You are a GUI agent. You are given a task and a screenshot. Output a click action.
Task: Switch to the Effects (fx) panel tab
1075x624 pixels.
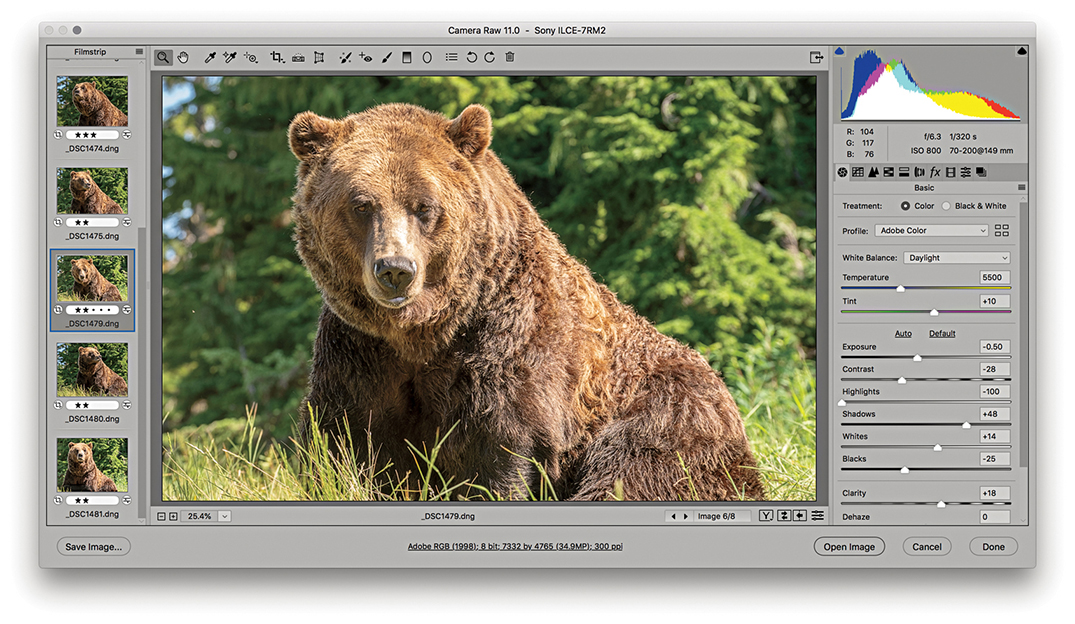(x=935, y=173)
